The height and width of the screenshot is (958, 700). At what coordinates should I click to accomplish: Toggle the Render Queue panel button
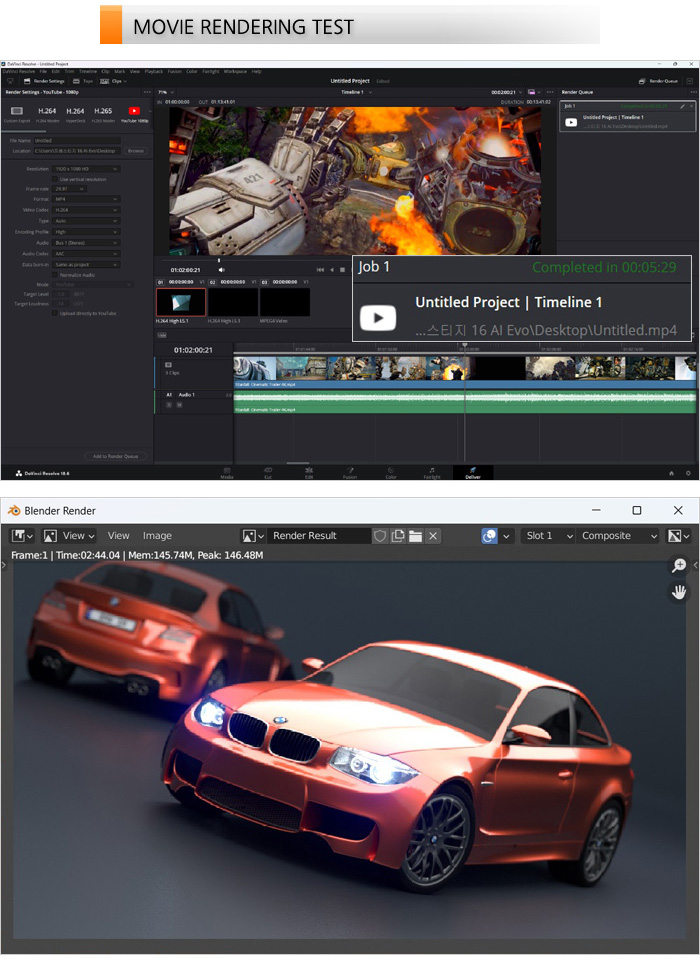pos(658,81)
